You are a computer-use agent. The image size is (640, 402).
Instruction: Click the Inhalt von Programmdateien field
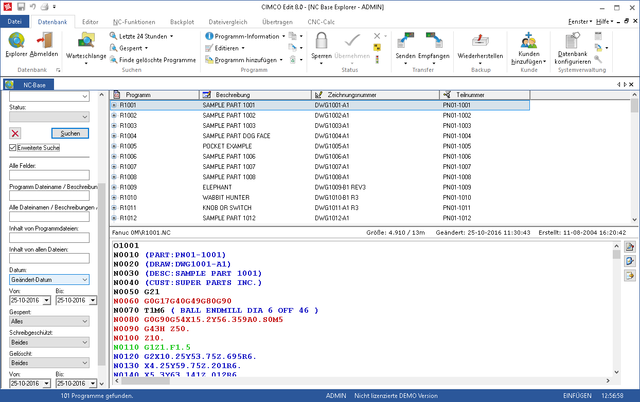(49, 238)
